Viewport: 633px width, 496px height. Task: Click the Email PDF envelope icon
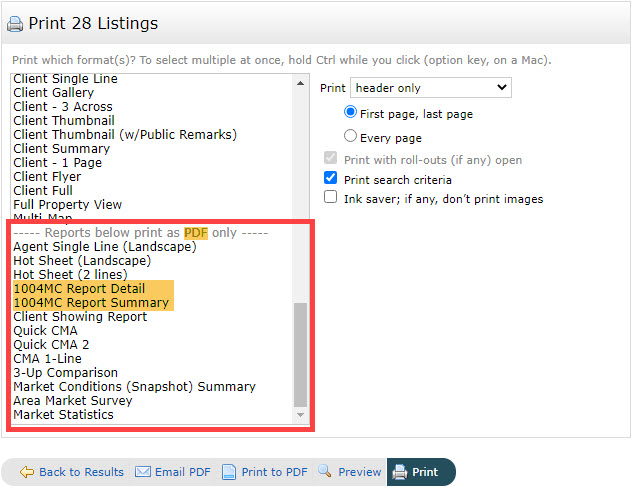143,472
